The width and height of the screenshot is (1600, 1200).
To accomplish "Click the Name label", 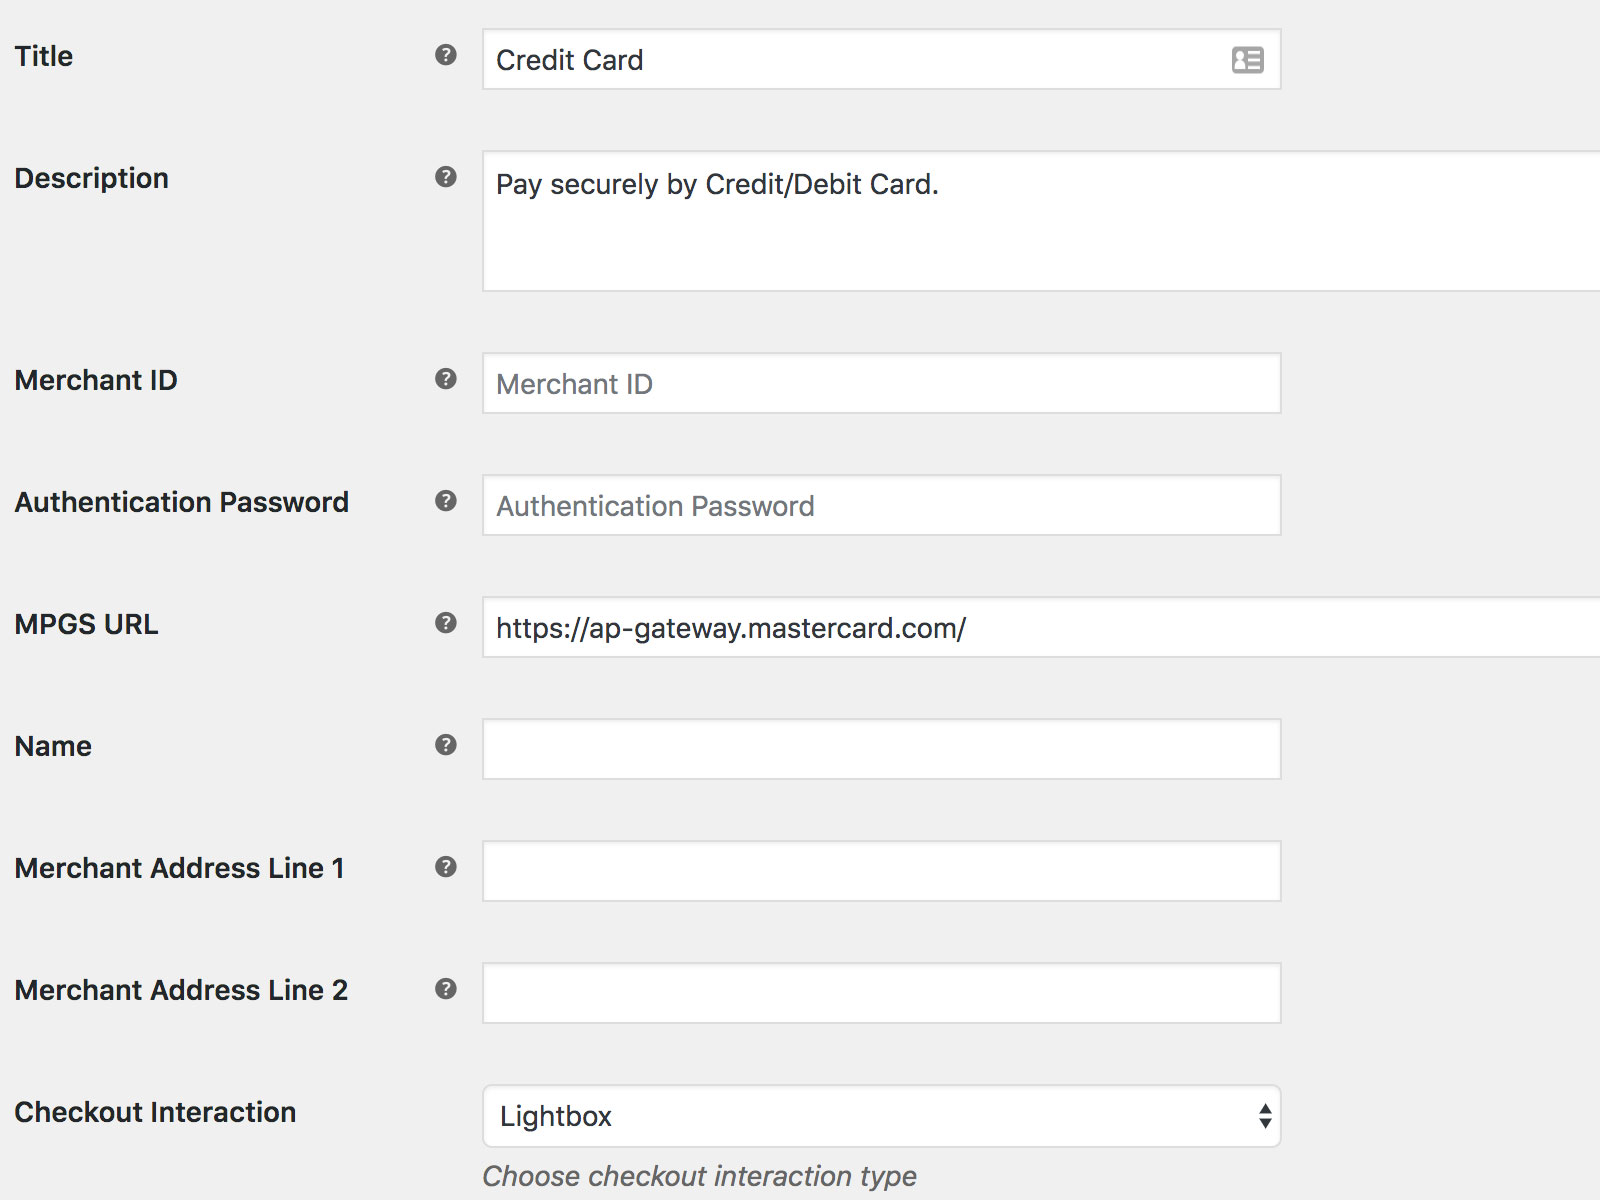I will 53,746.
